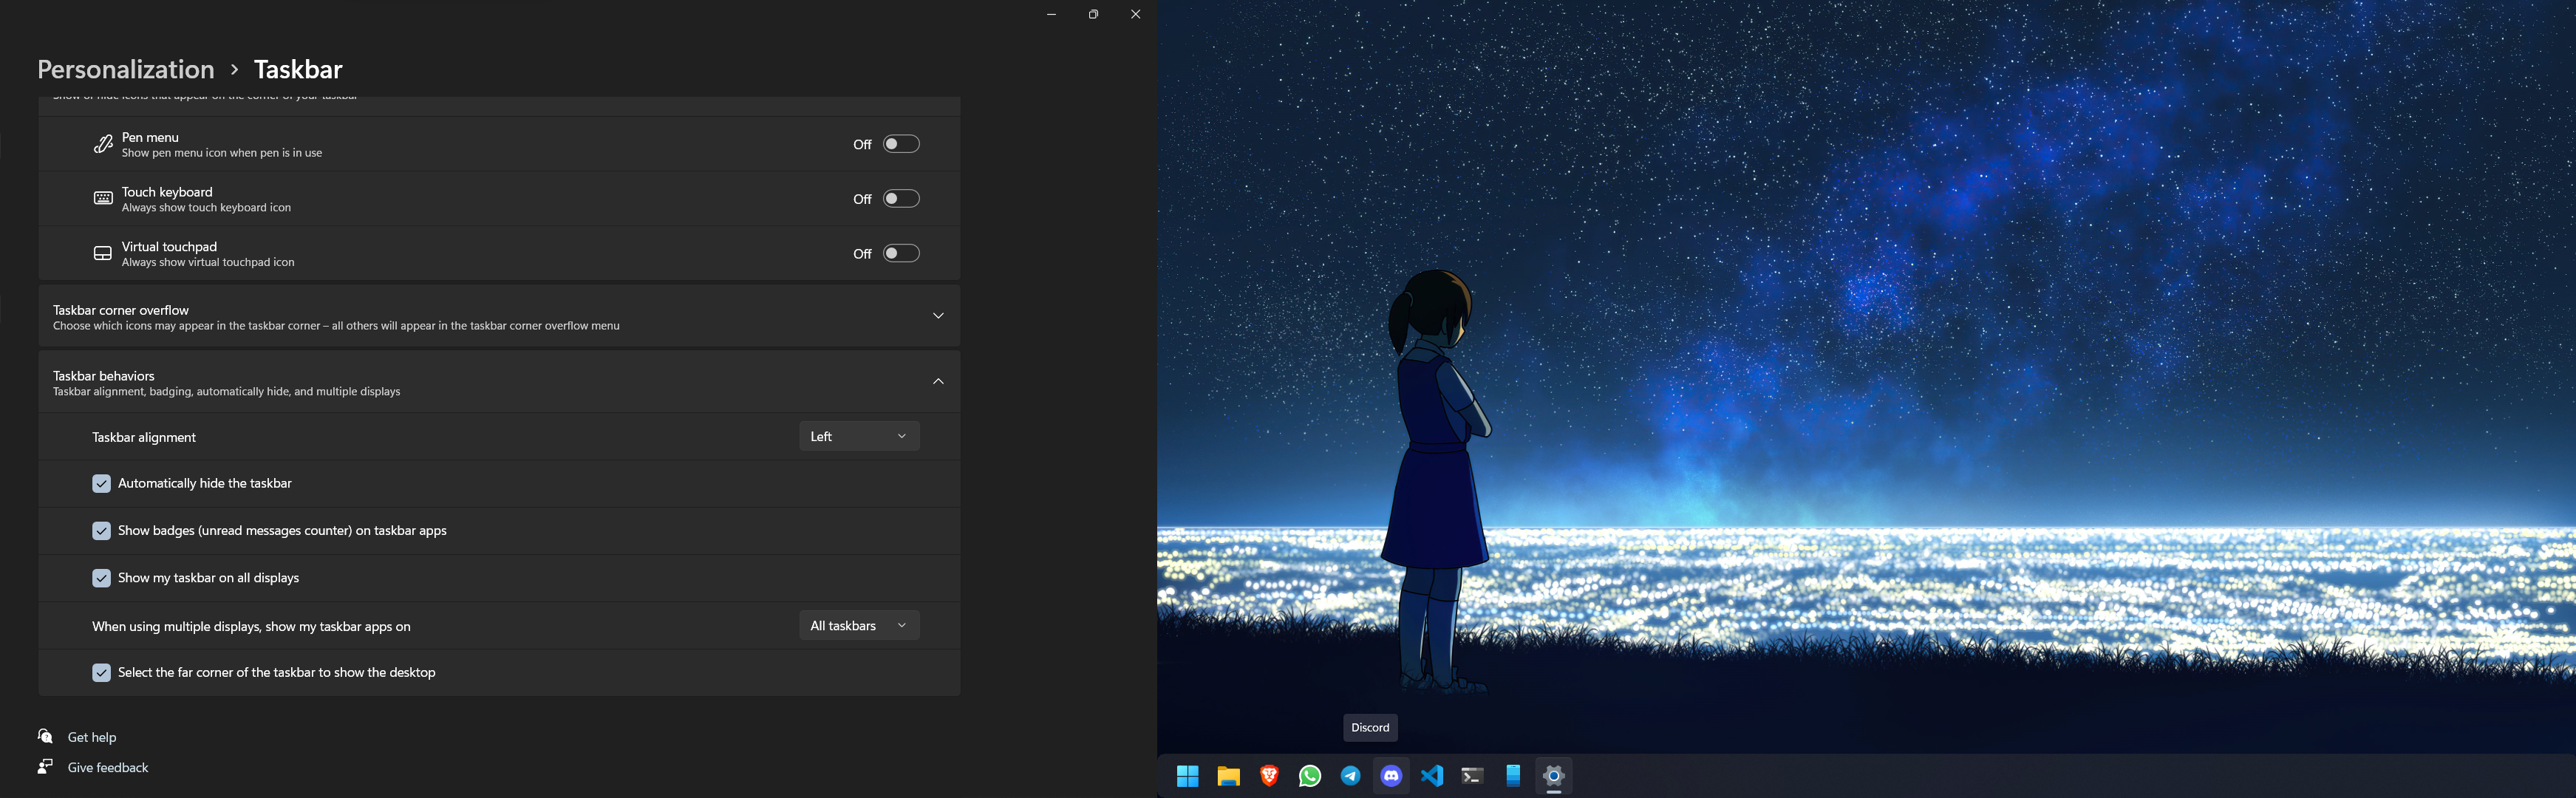Expand the Taskbar corner overflow section
This screenshot has width=2576, height=798.
(x=938, y=316)
